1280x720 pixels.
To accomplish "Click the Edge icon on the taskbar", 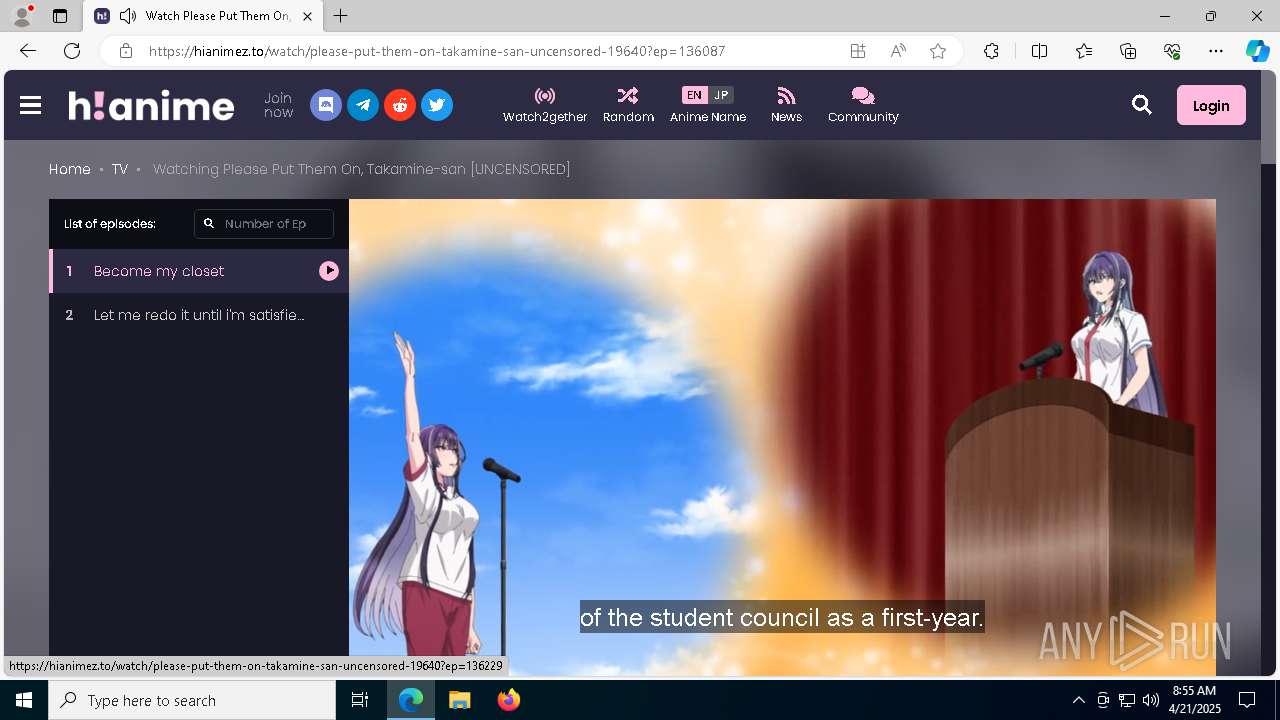I will [411, 700].
